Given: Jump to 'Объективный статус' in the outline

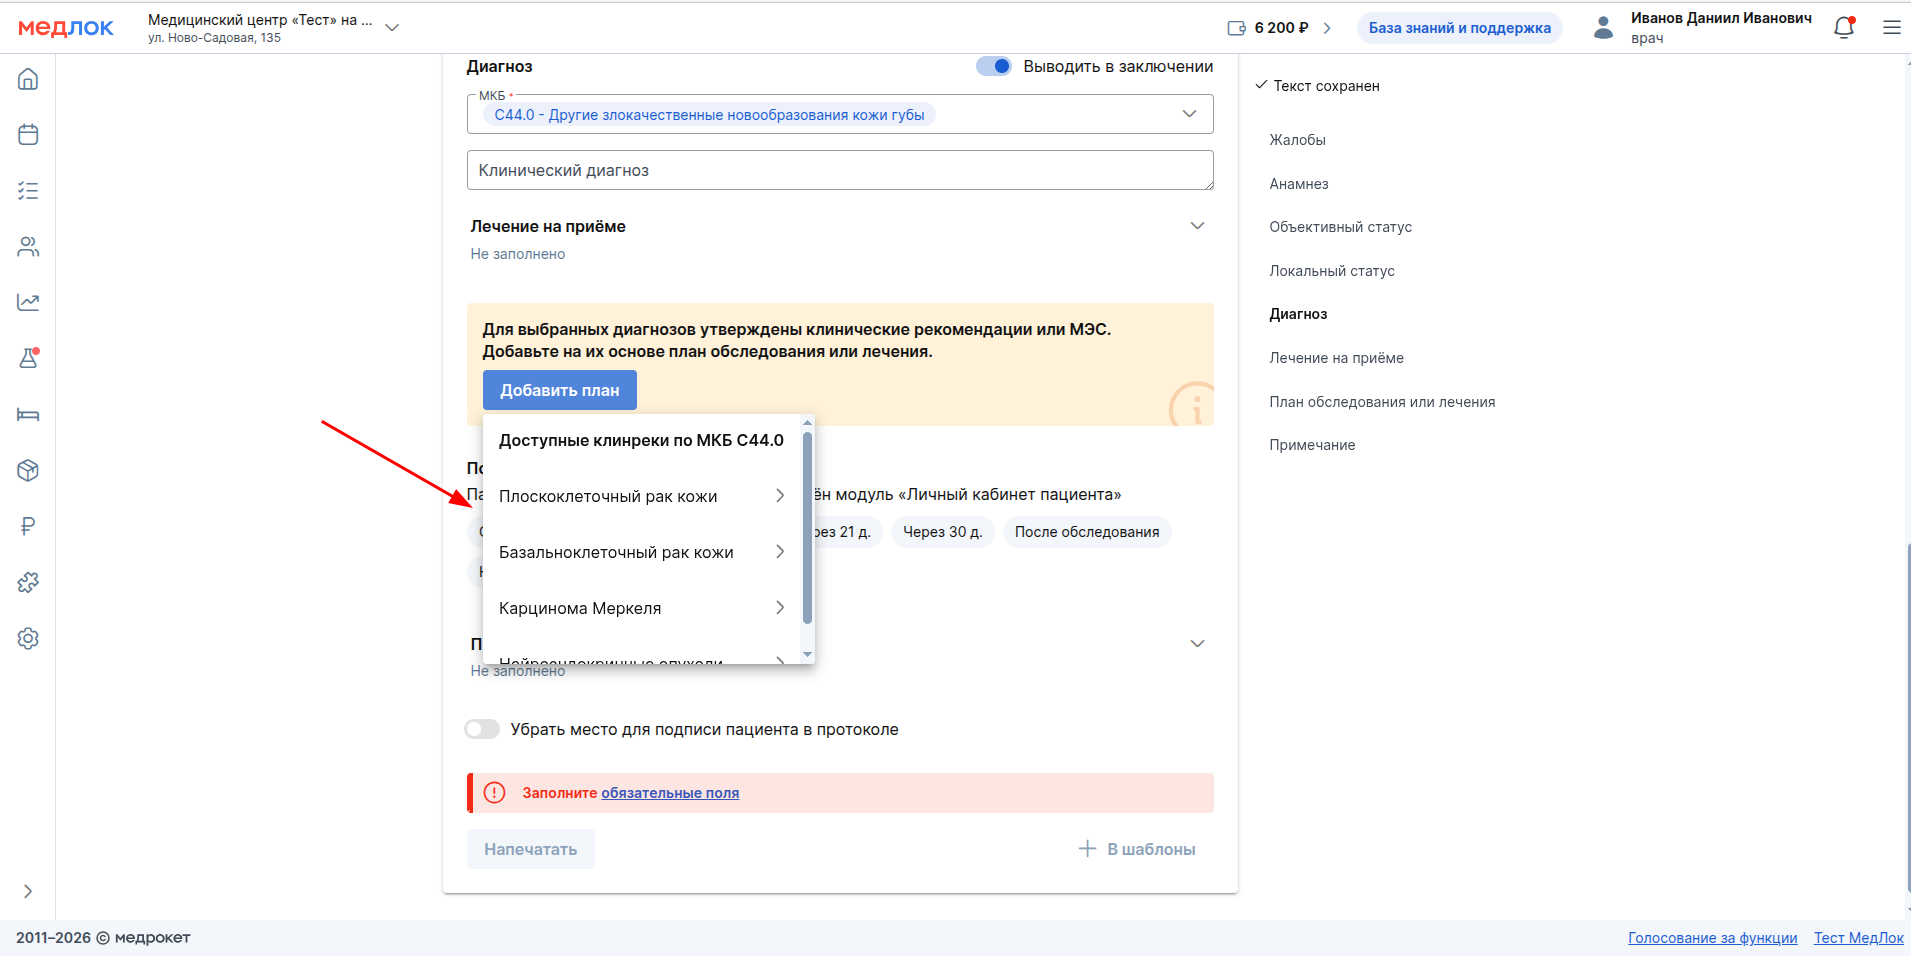Looking at the screenshot, I should coord(1340,227).
